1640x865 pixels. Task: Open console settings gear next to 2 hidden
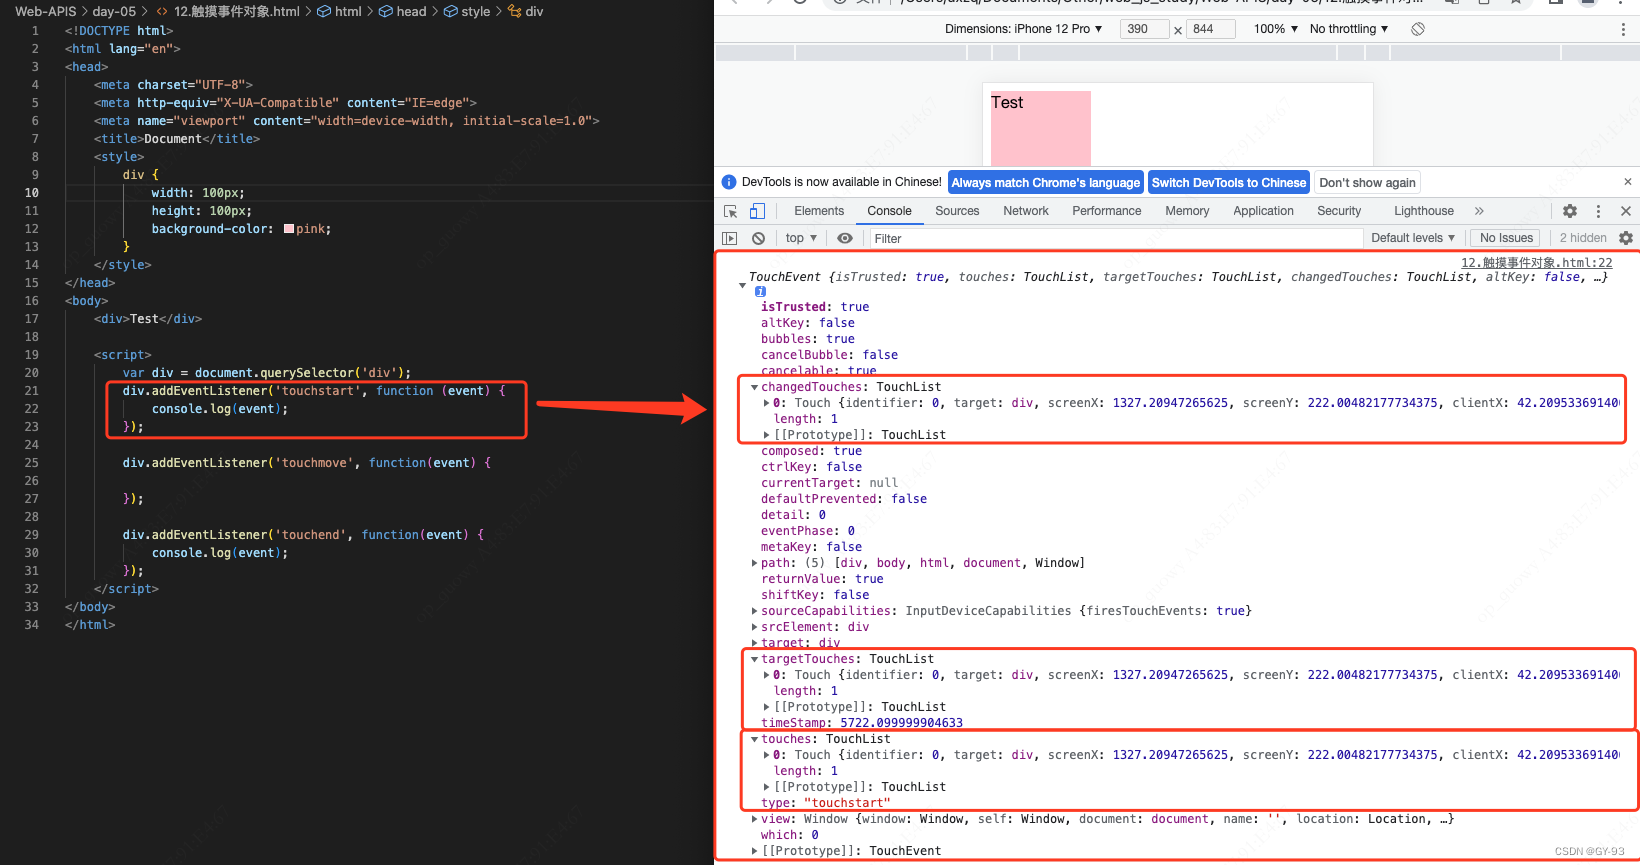tap(1626, 238)
